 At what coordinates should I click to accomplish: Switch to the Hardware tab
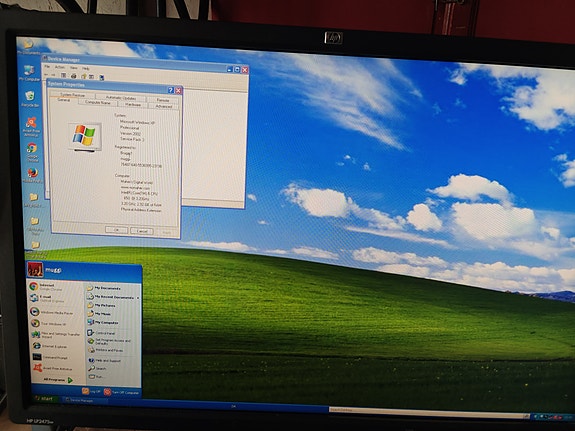coord(133,105)
